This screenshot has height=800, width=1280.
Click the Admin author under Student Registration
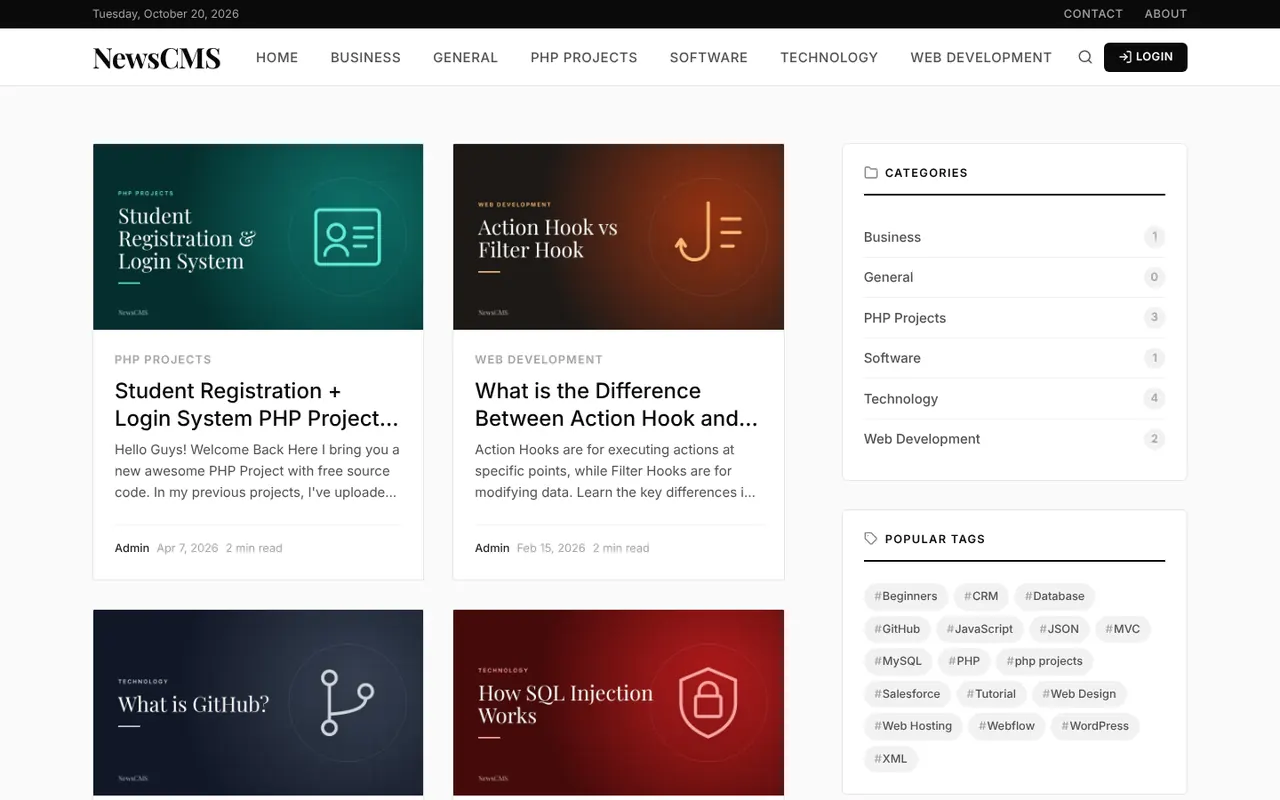point(132,548)
